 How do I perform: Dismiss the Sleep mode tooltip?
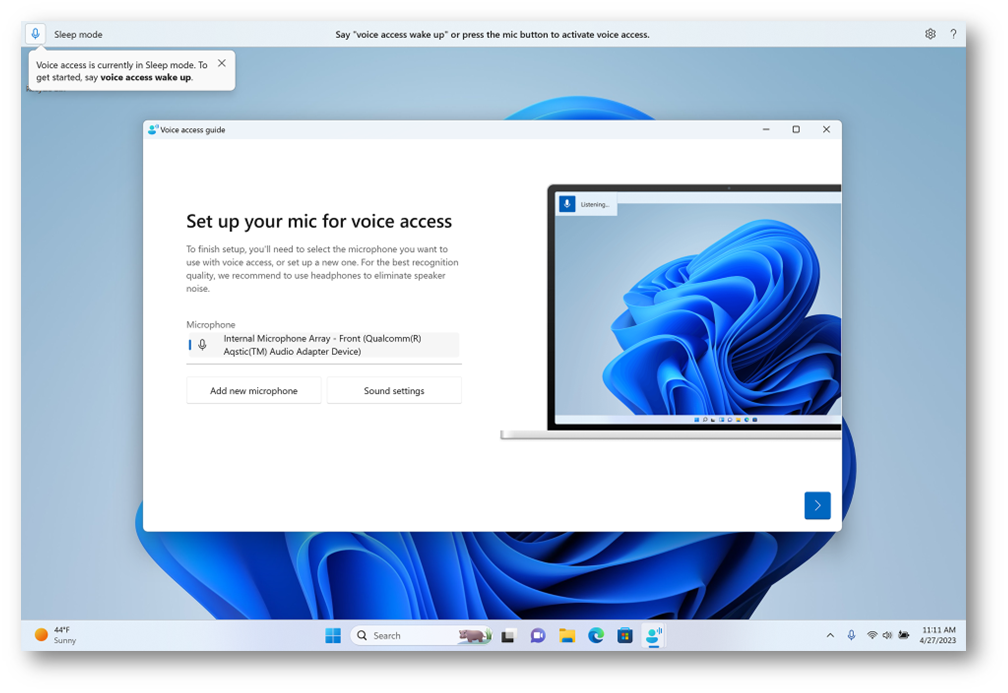click(x=221, y=63)
